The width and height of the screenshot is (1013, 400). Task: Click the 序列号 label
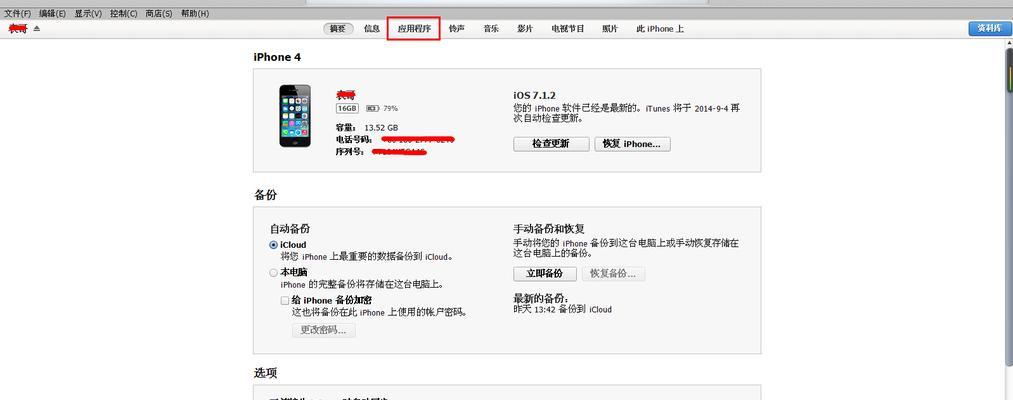click(x=350, y=152)
